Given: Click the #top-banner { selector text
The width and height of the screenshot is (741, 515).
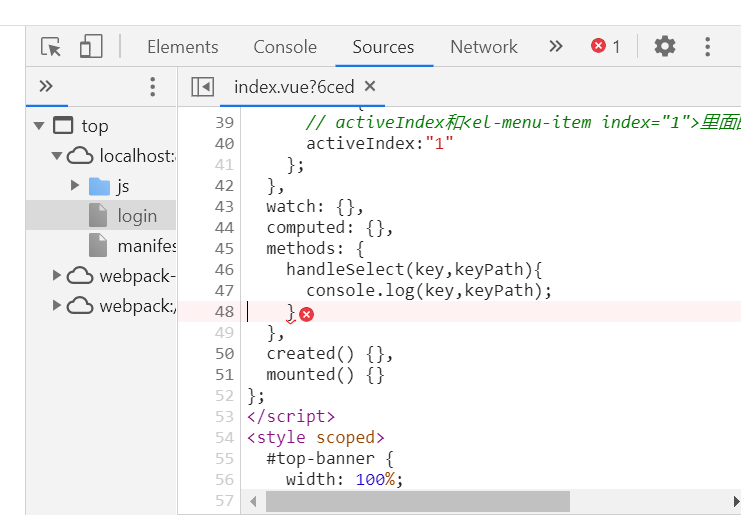Looking at the screenshot, I should pos(330,458).
